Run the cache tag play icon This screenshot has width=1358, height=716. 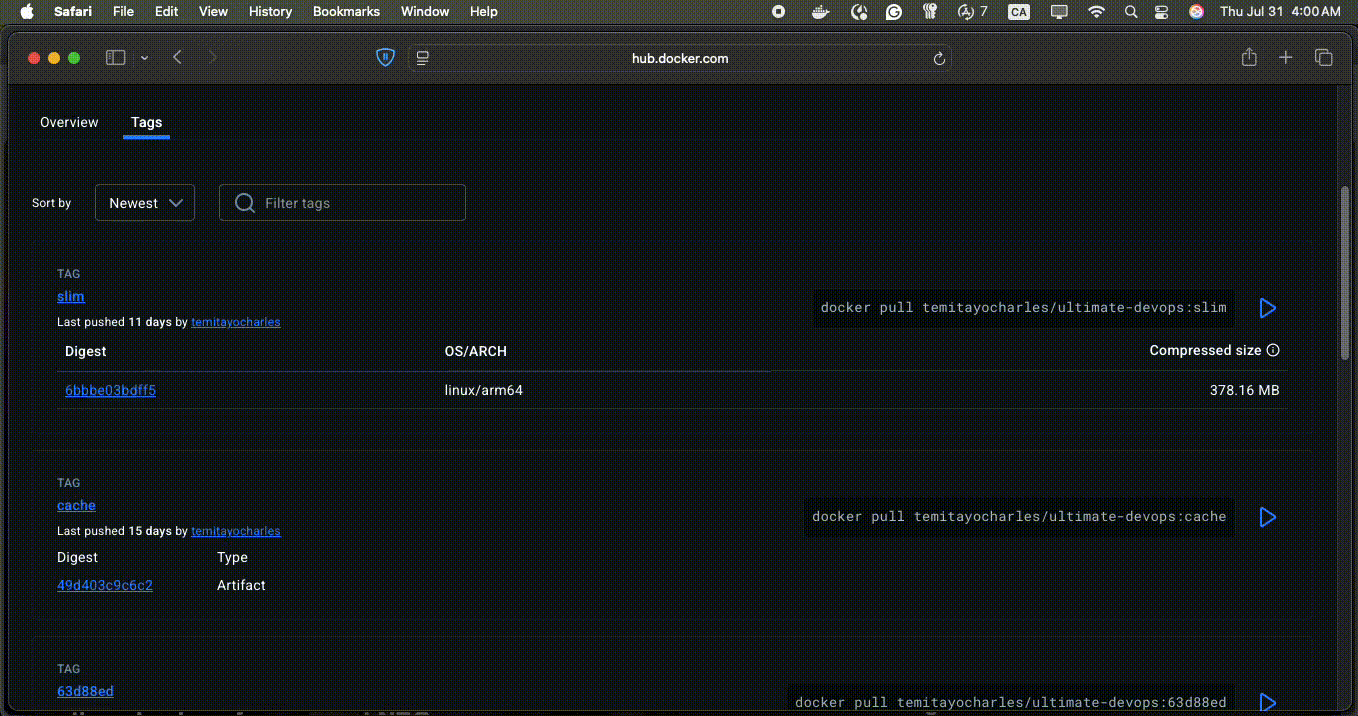coord(1267,517)
